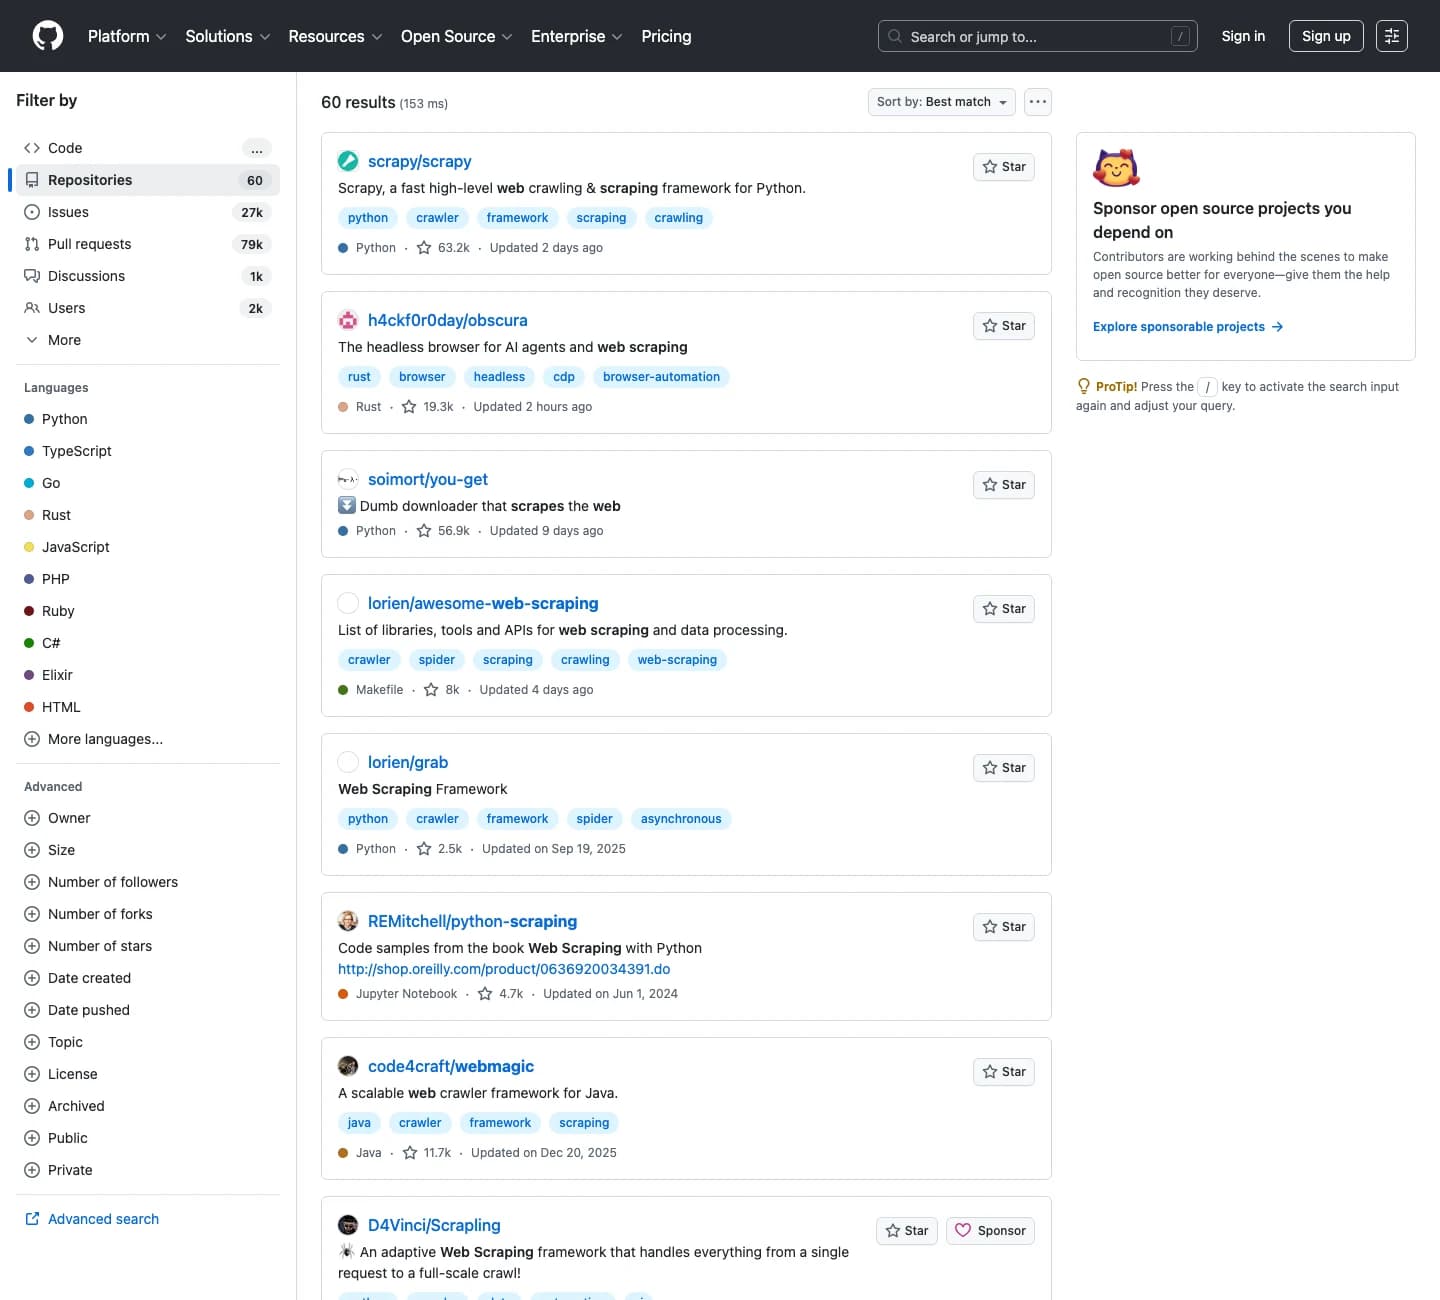This screenshot has height=1300, width=1440.
Task: Focus the Search or jump to field
Action: coord(1038,36)
